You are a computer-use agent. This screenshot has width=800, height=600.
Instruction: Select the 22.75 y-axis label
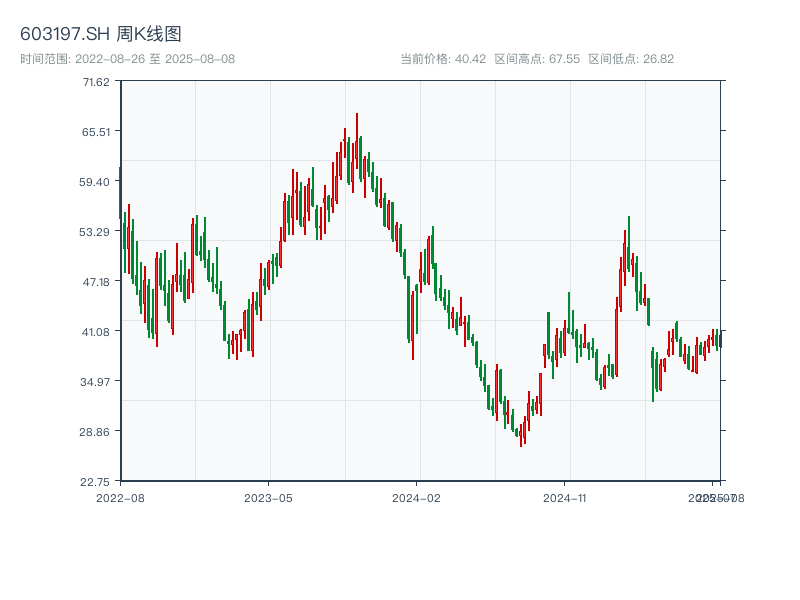[95, 482]
